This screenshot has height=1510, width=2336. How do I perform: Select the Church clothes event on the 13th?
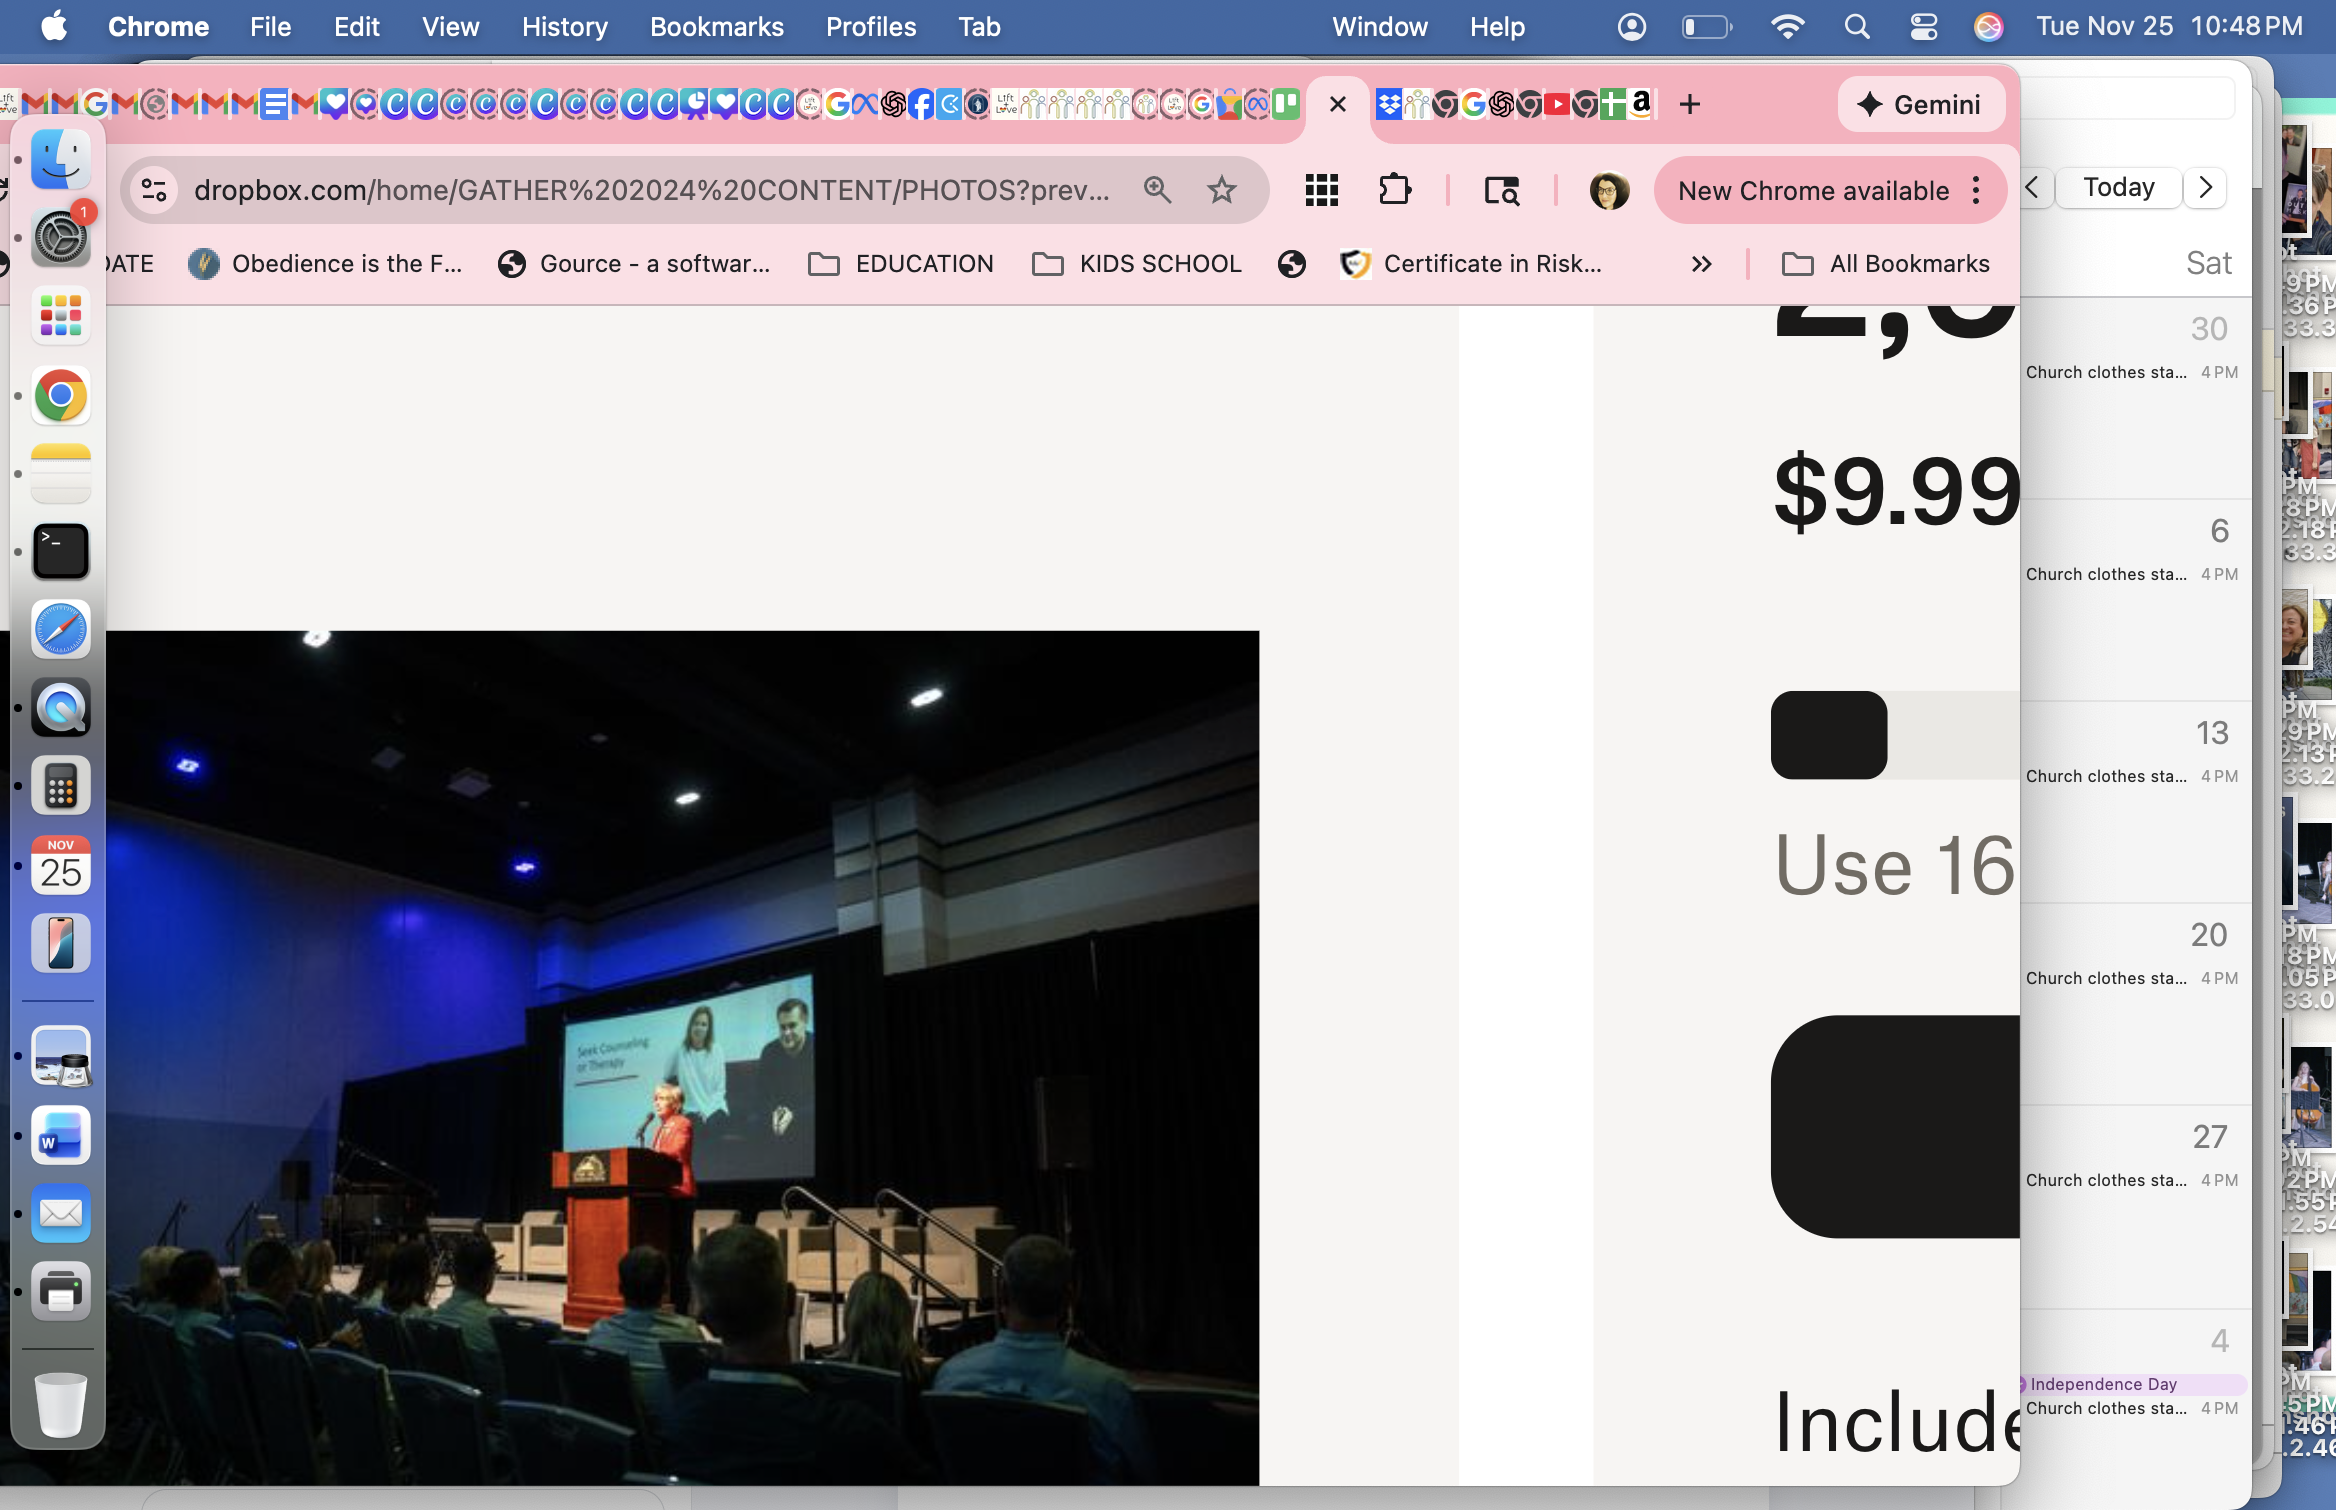point(2132,776)
